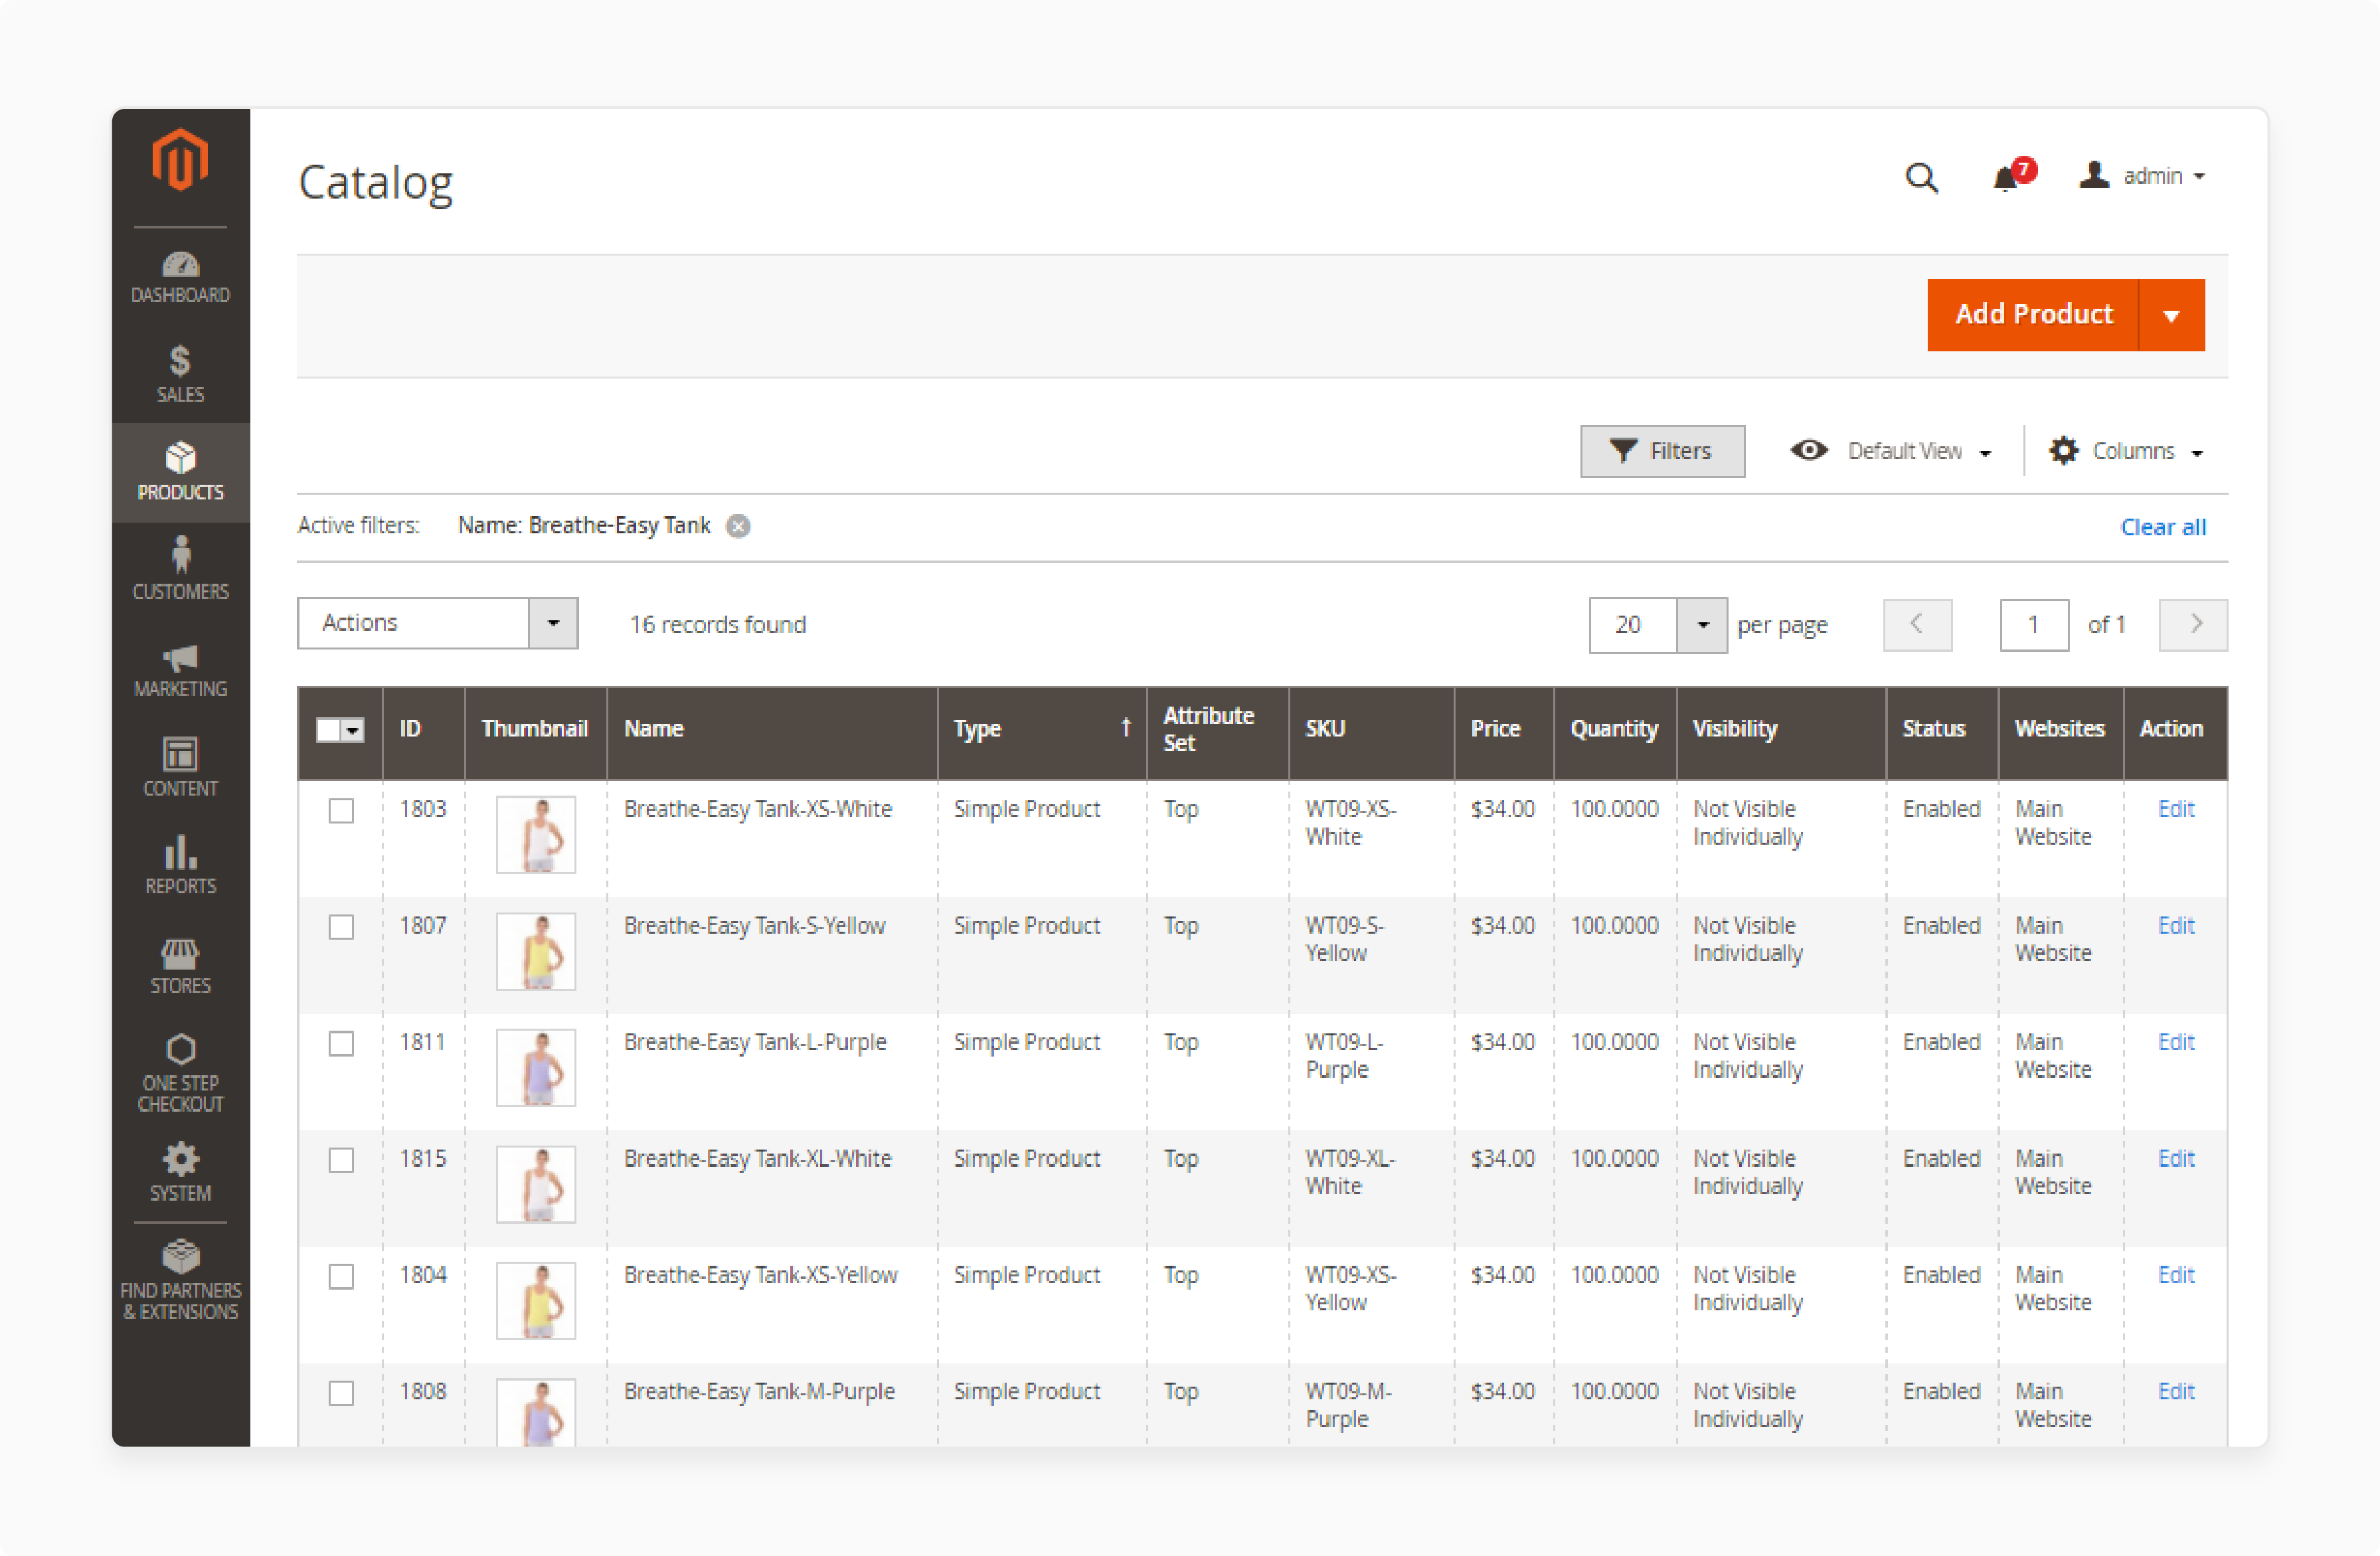
Task: Open the Filters panel
Action: (x=1662, y=451)
